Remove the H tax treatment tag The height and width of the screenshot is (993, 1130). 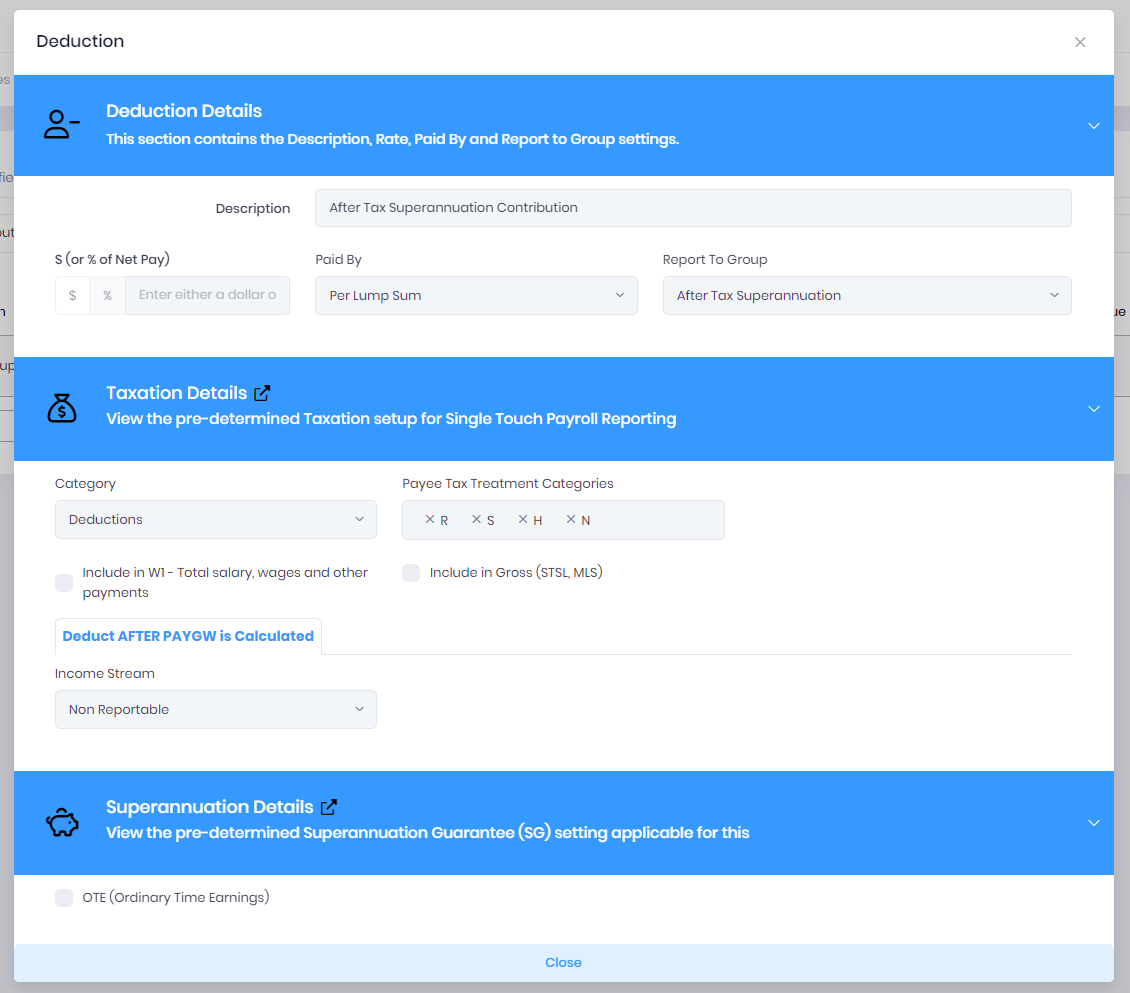[x=523, y=519]
